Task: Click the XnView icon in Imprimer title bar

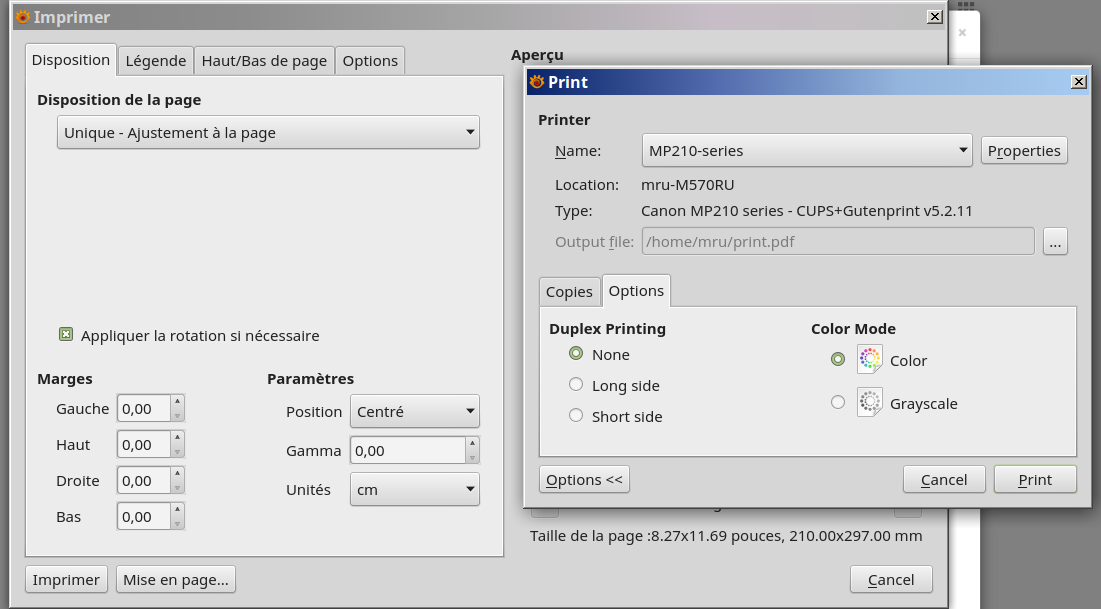Action: (x=23, y=17)
